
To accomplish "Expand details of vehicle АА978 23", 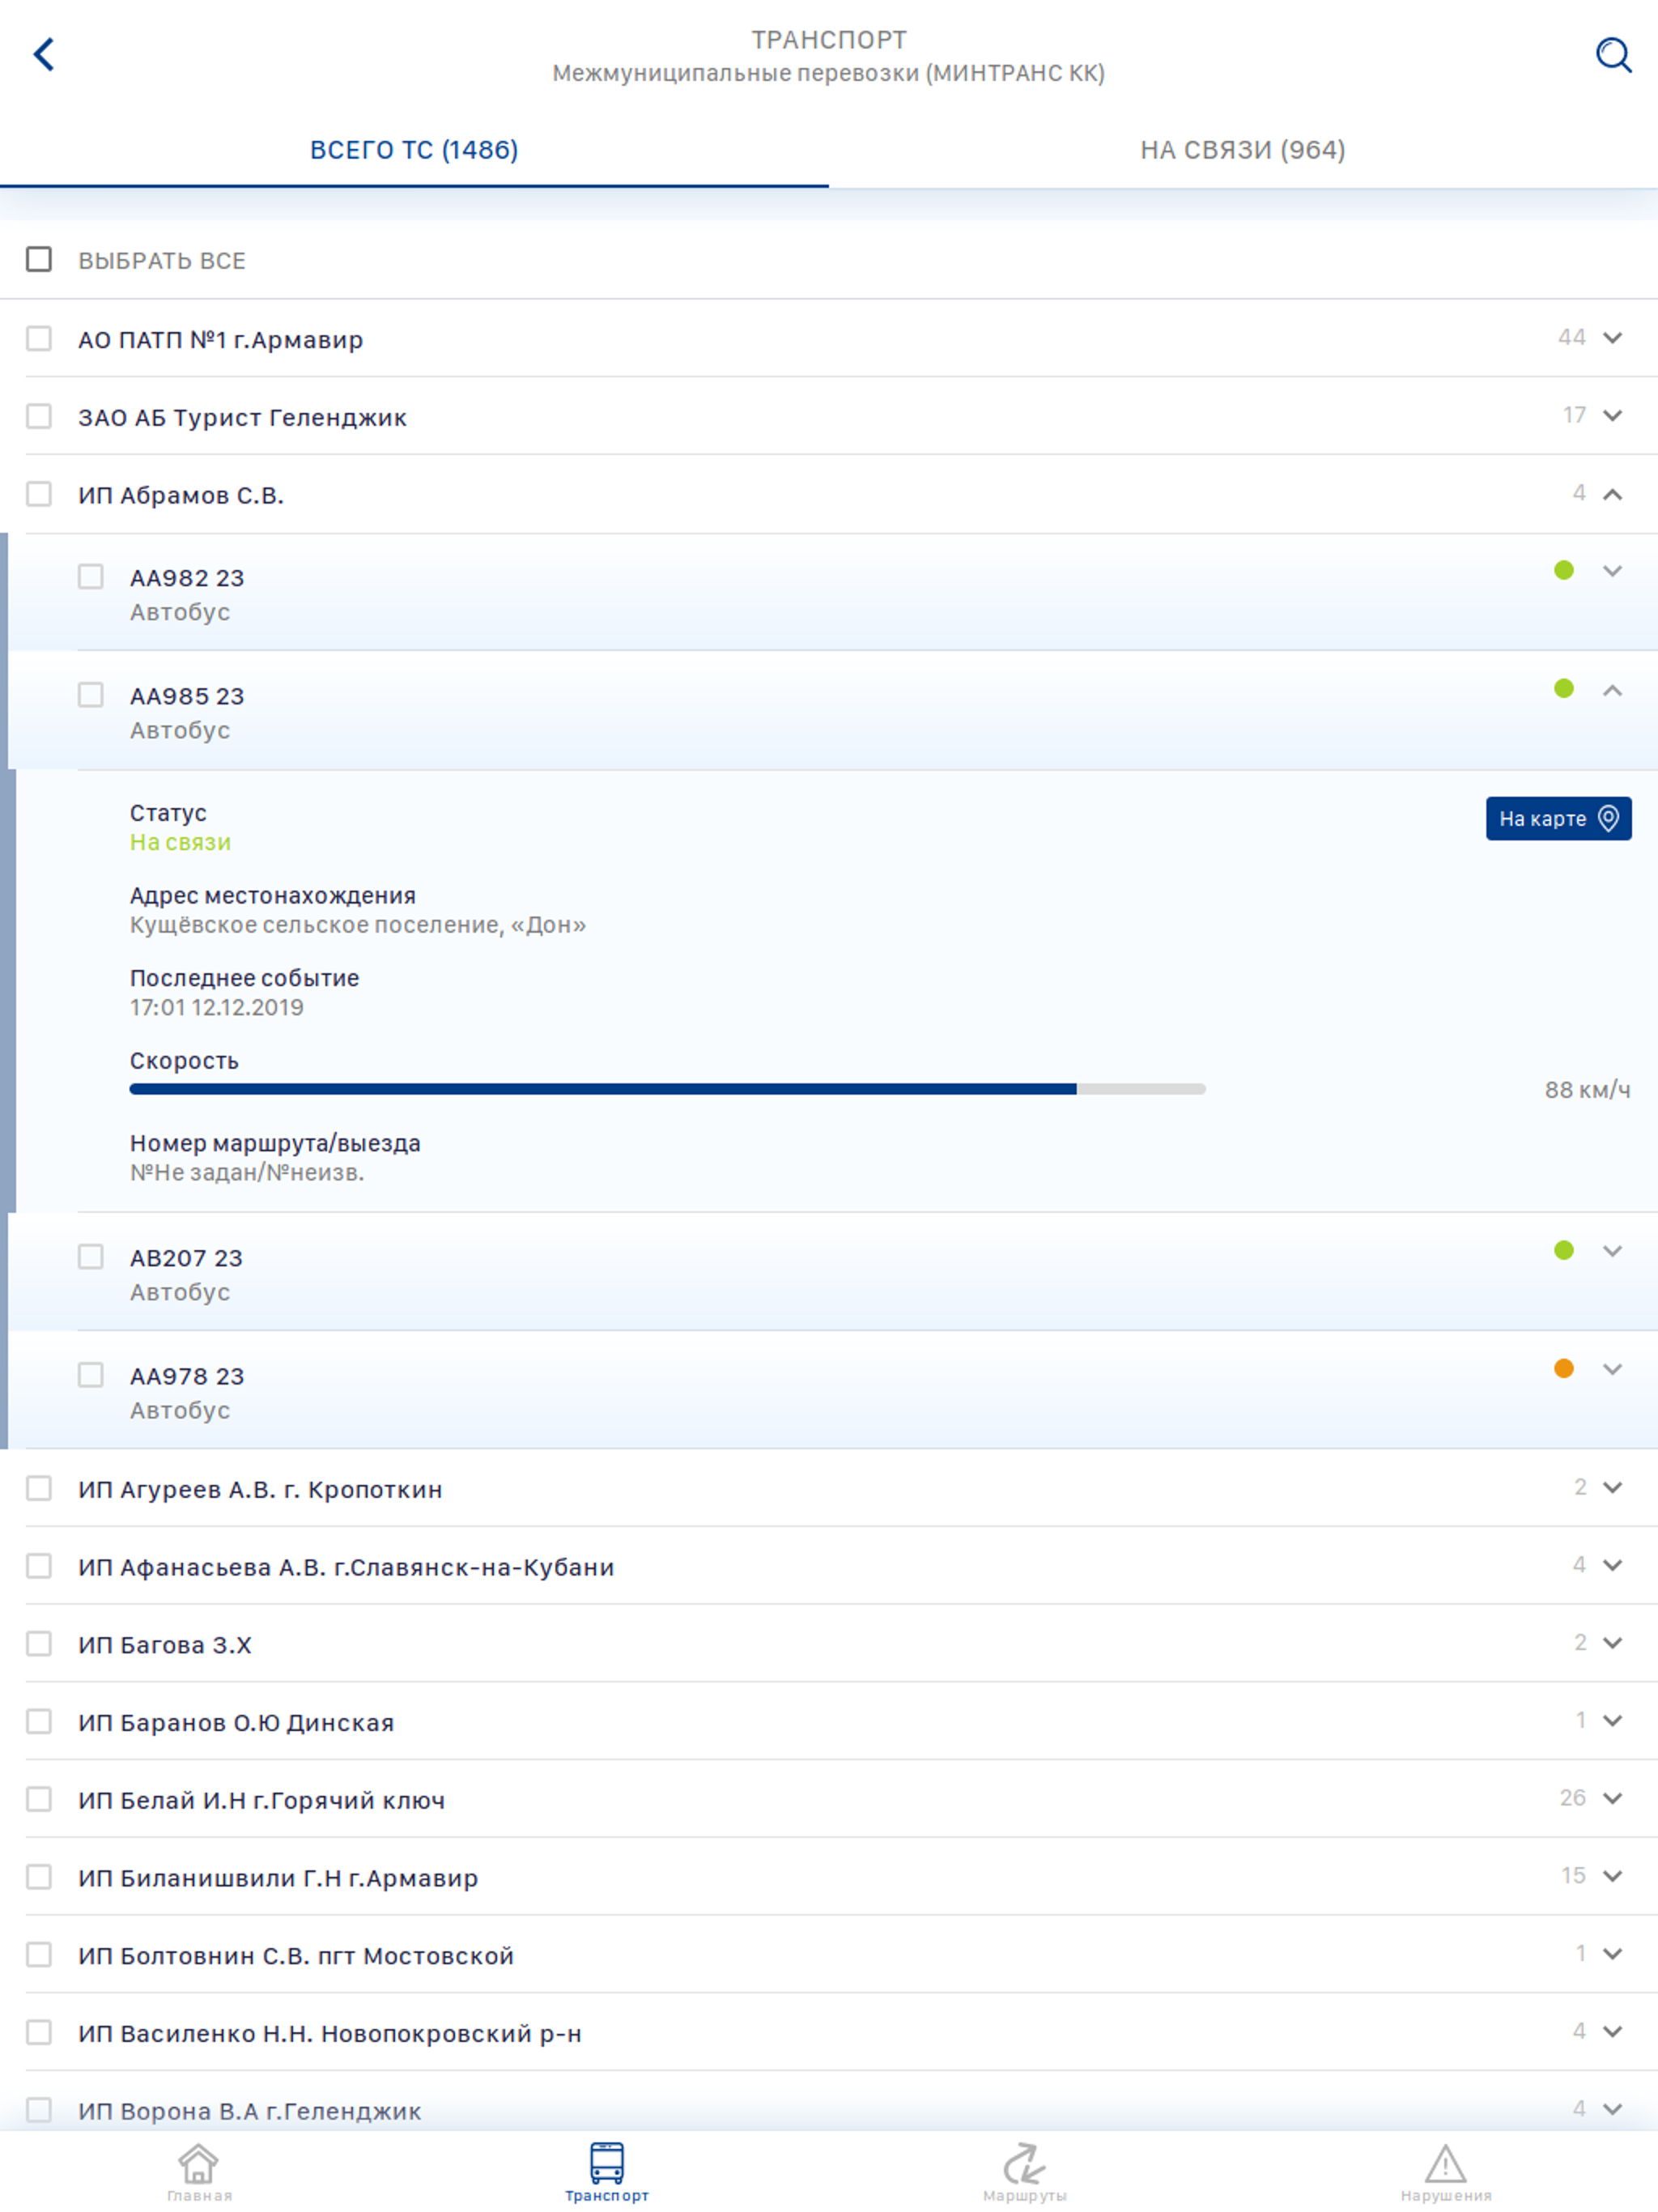I will click(1613, 1369).
